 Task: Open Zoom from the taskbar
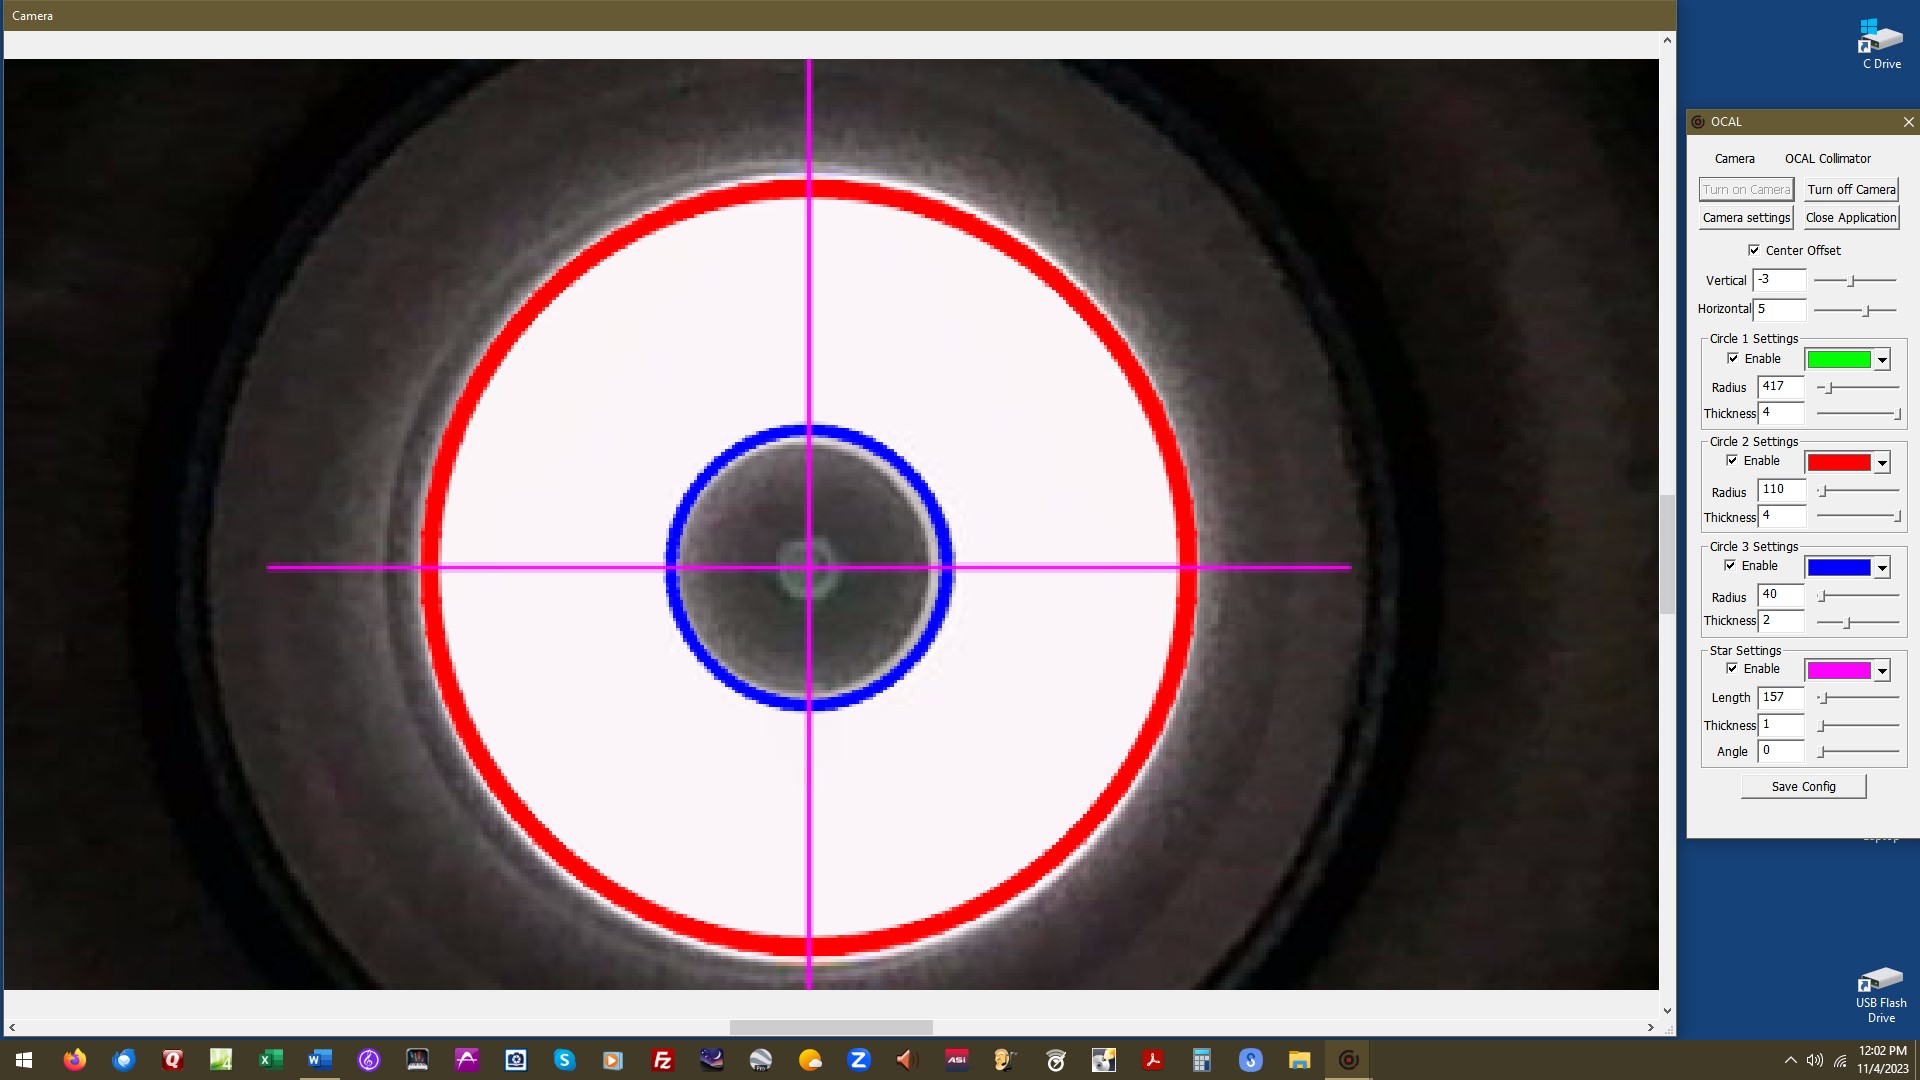(859, 1060)
